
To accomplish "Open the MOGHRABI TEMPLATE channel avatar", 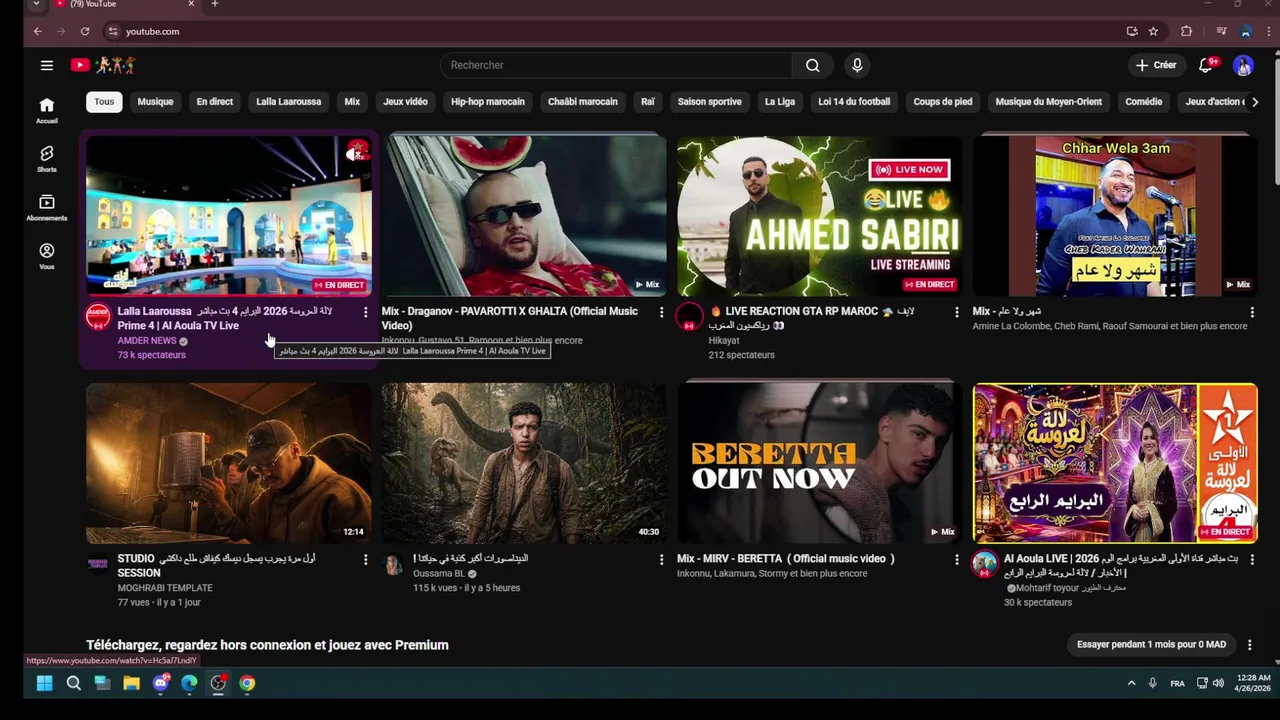I will point(98,565).
